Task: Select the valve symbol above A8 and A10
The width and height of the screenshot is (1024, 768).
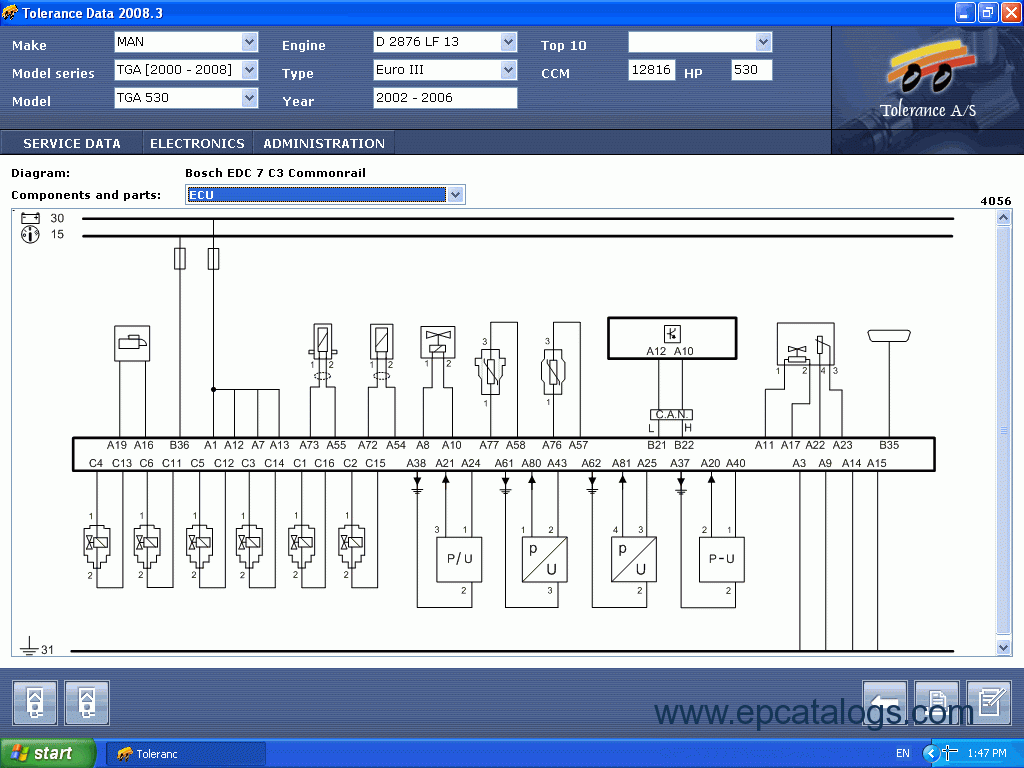Action: (x=438, y=342)
